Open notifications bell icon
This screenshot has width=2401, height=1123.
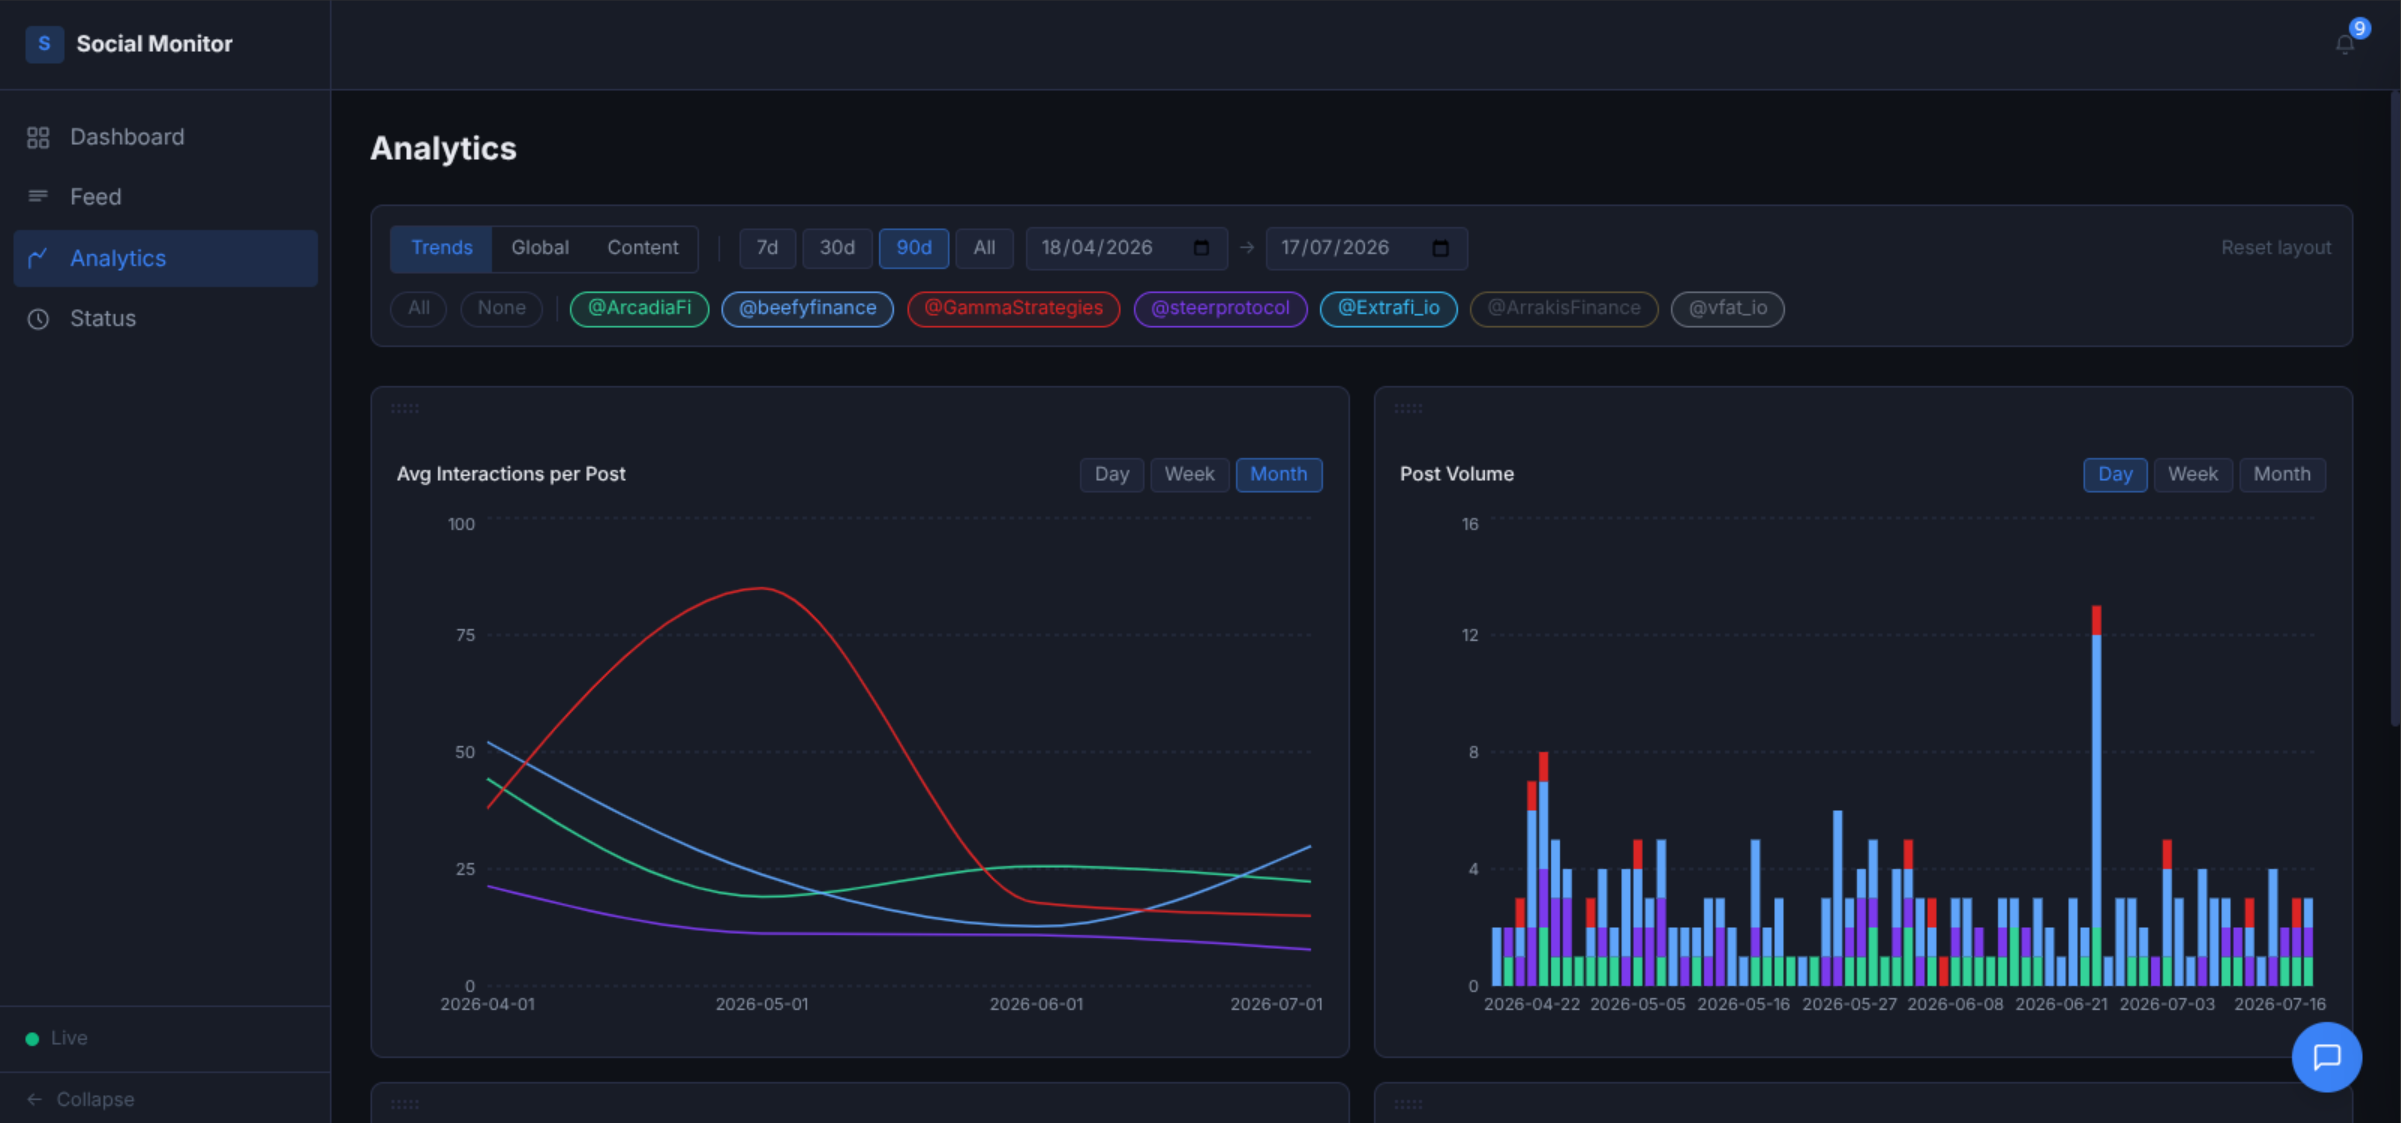tap(2344, 44)
